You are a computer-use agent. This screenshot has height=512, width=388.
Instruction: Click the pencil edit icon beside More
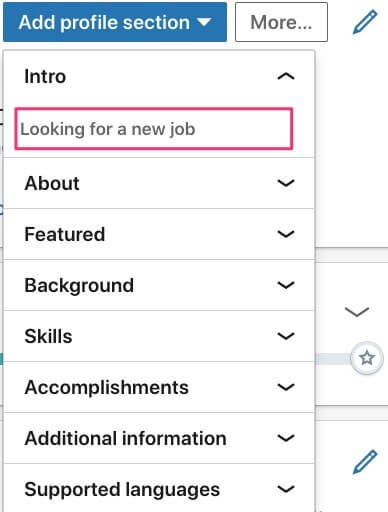click(365, 22)
